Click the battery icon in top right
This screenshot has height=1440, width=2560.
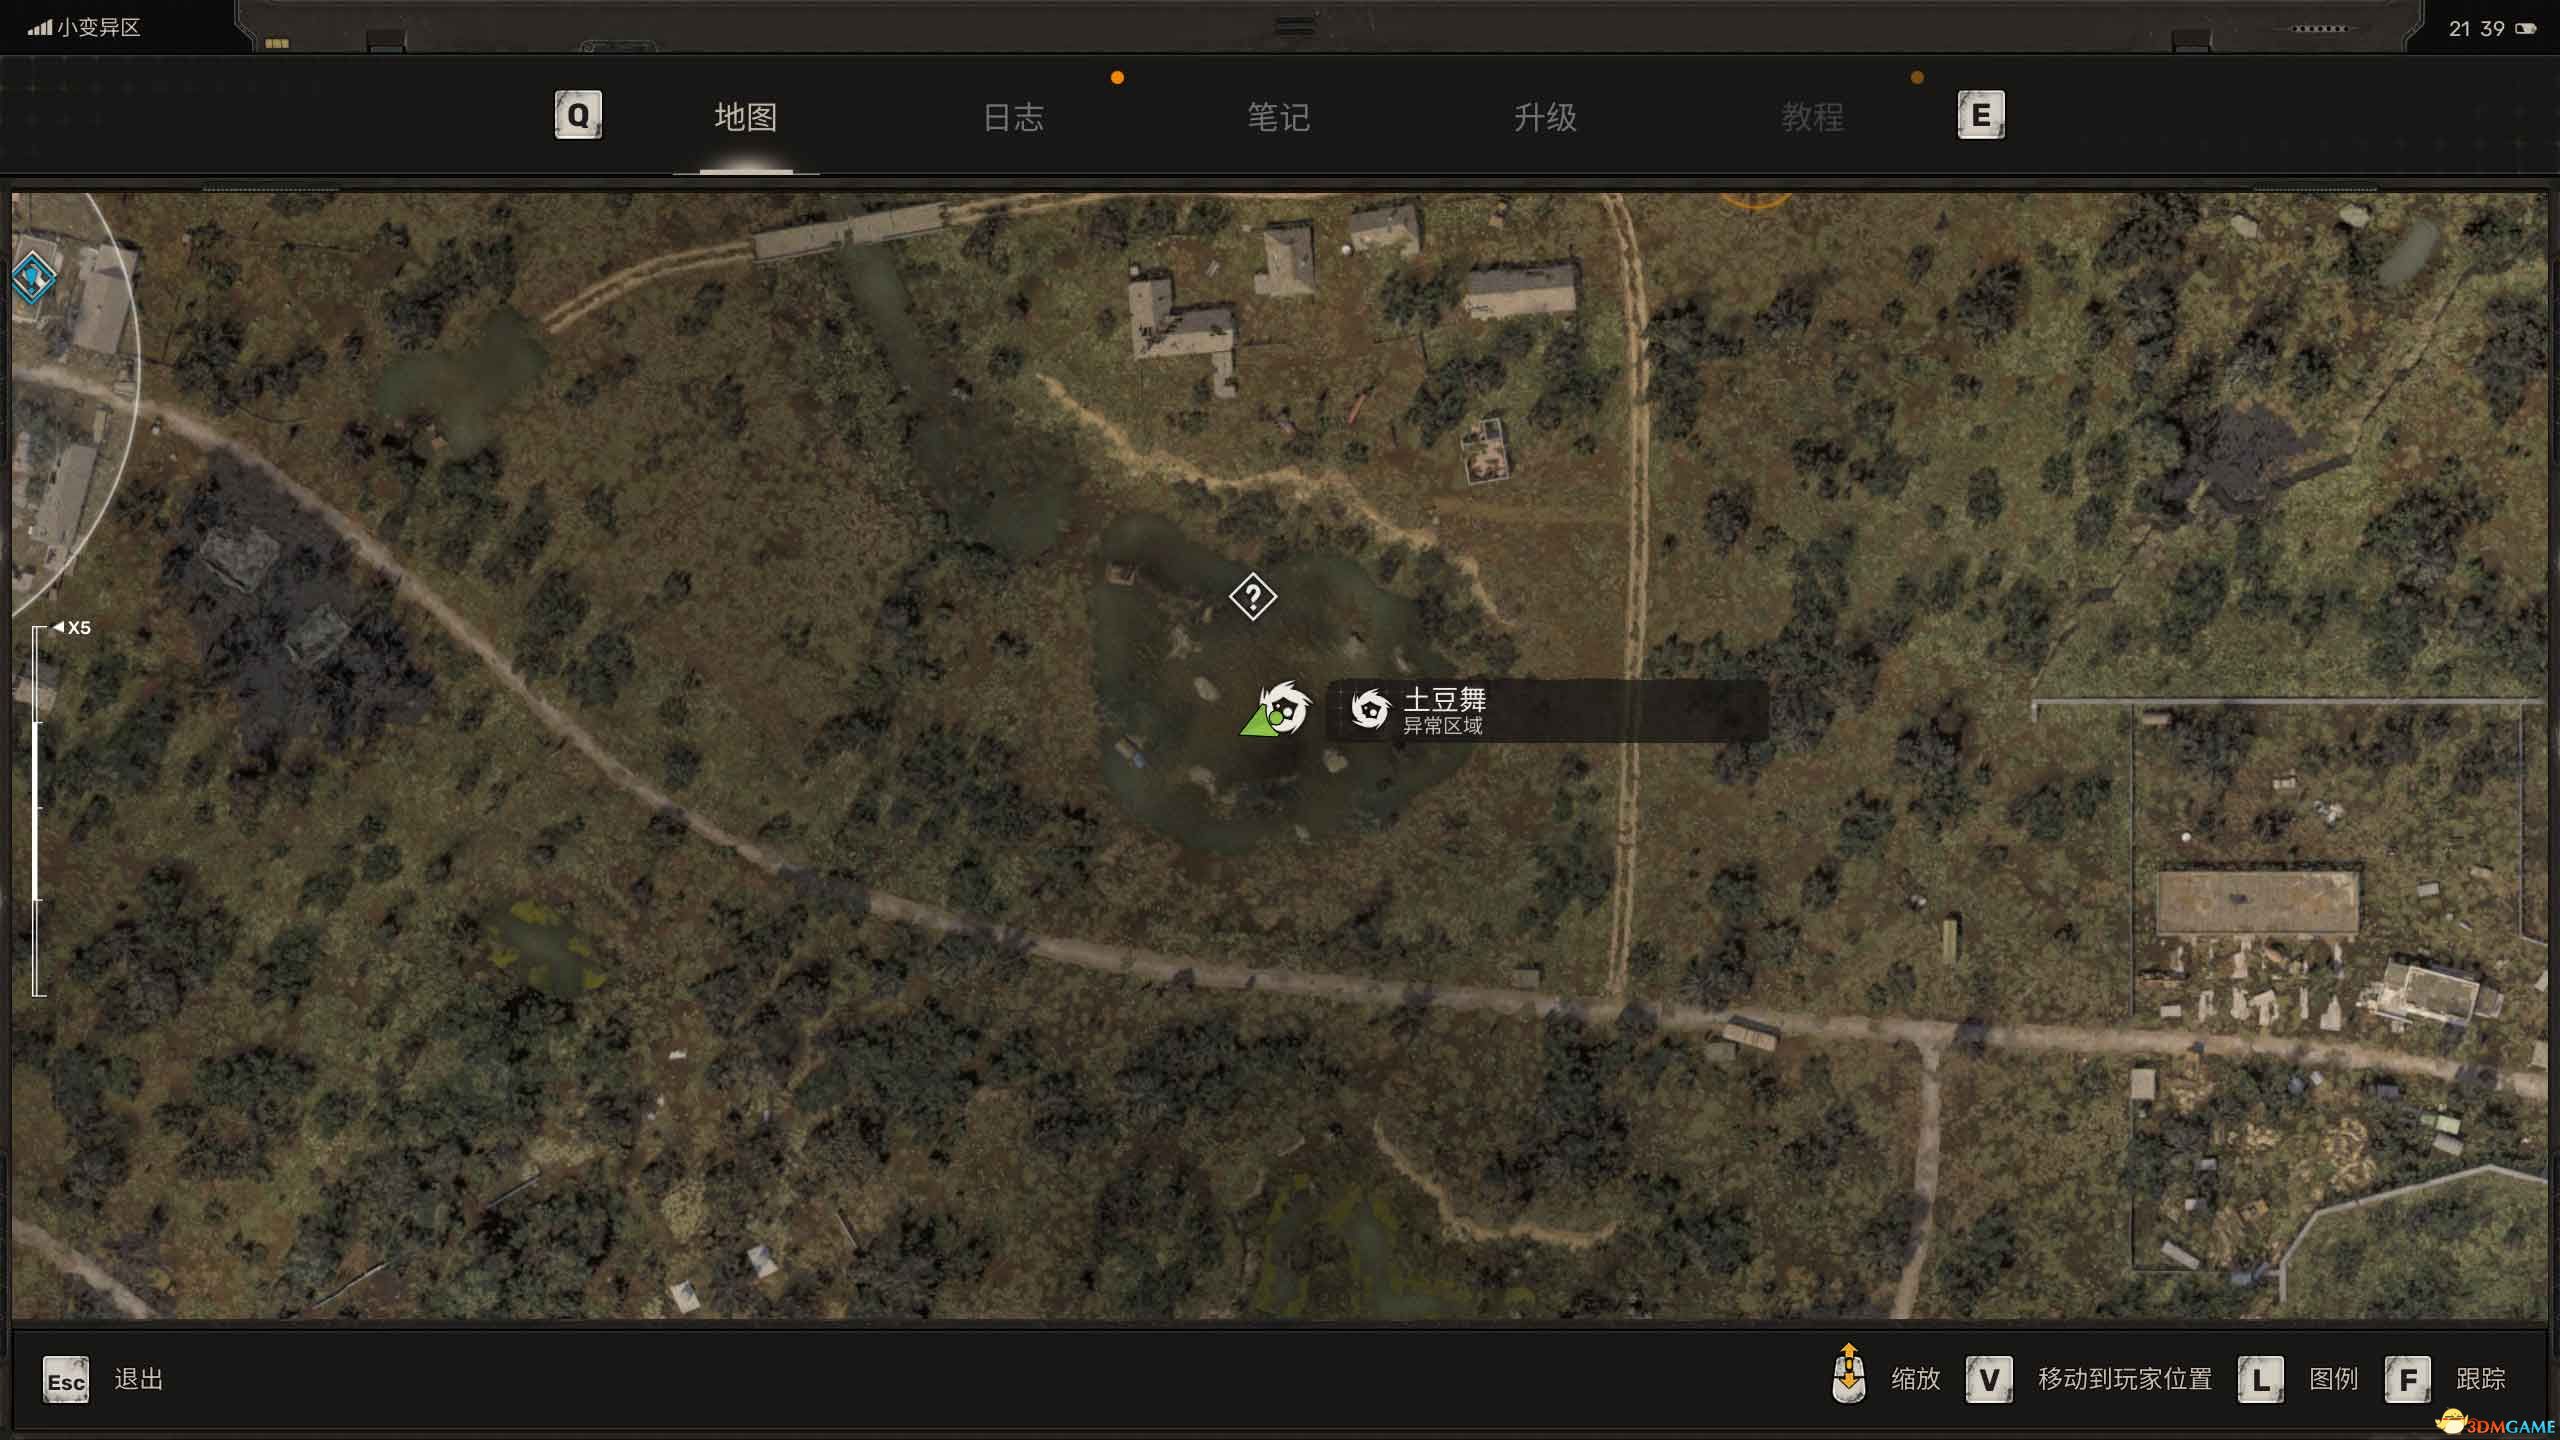2527,29
